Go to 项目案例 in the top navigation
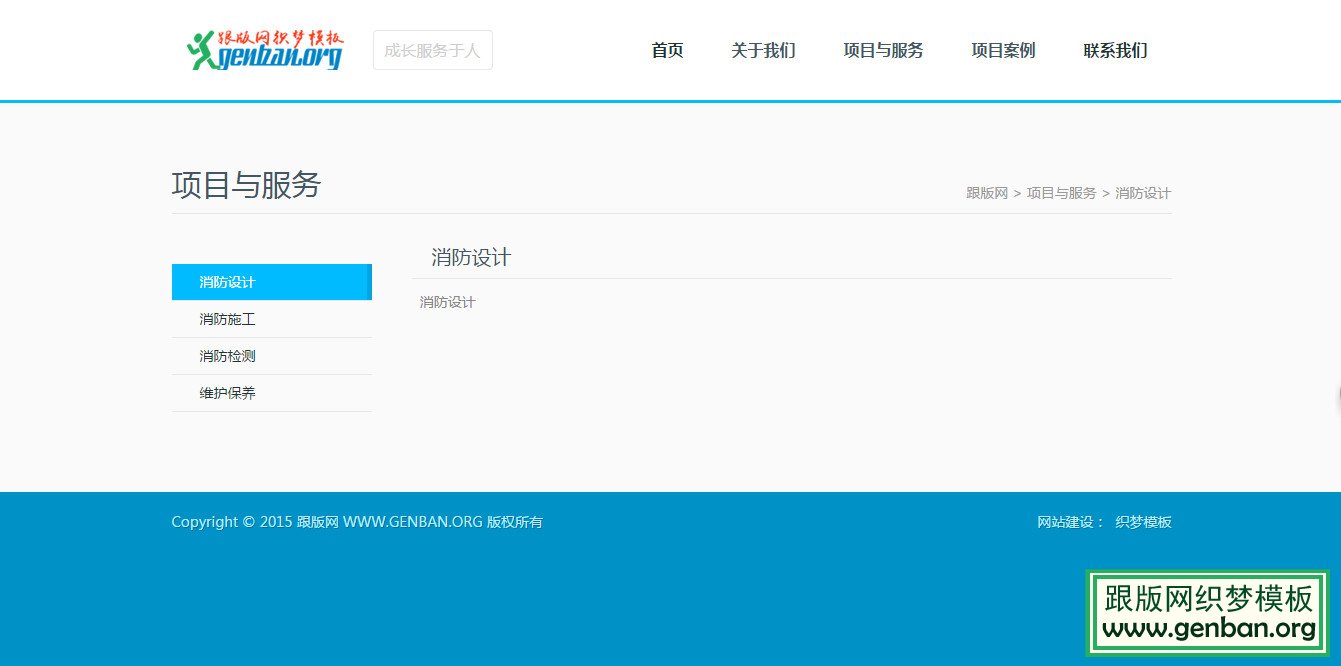 1002,51
